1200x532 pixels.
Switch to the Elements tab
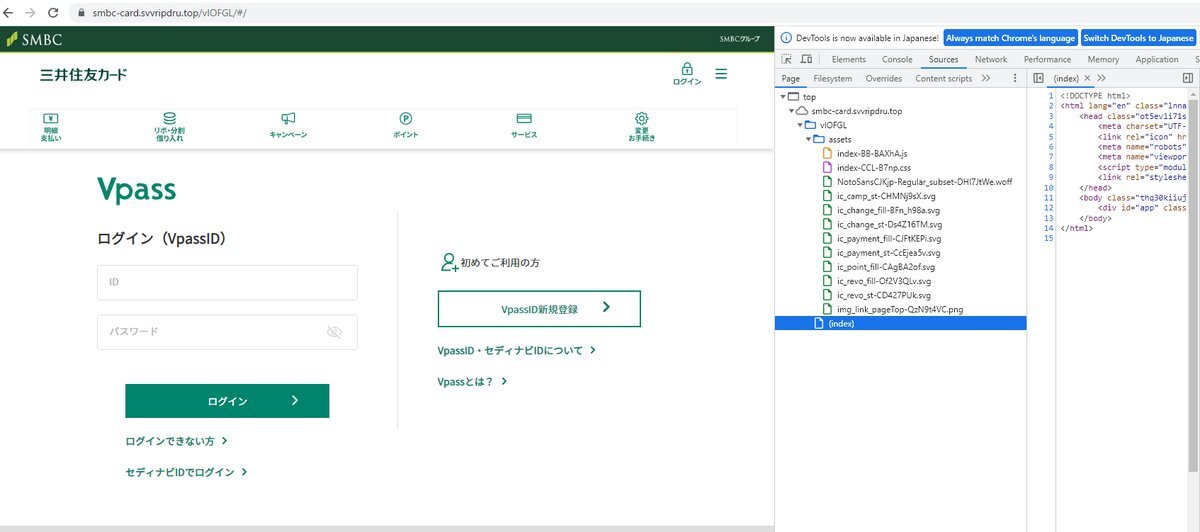click(x=848, y=60)
